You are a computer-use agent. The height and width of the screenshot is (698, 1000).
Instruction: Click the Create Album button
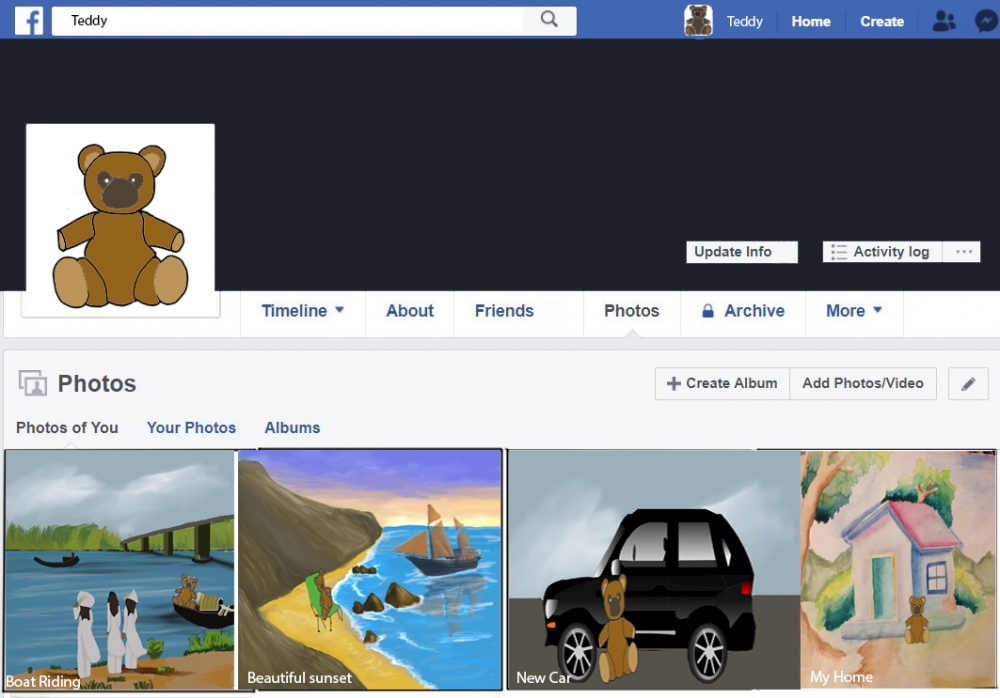coord(722,383)
